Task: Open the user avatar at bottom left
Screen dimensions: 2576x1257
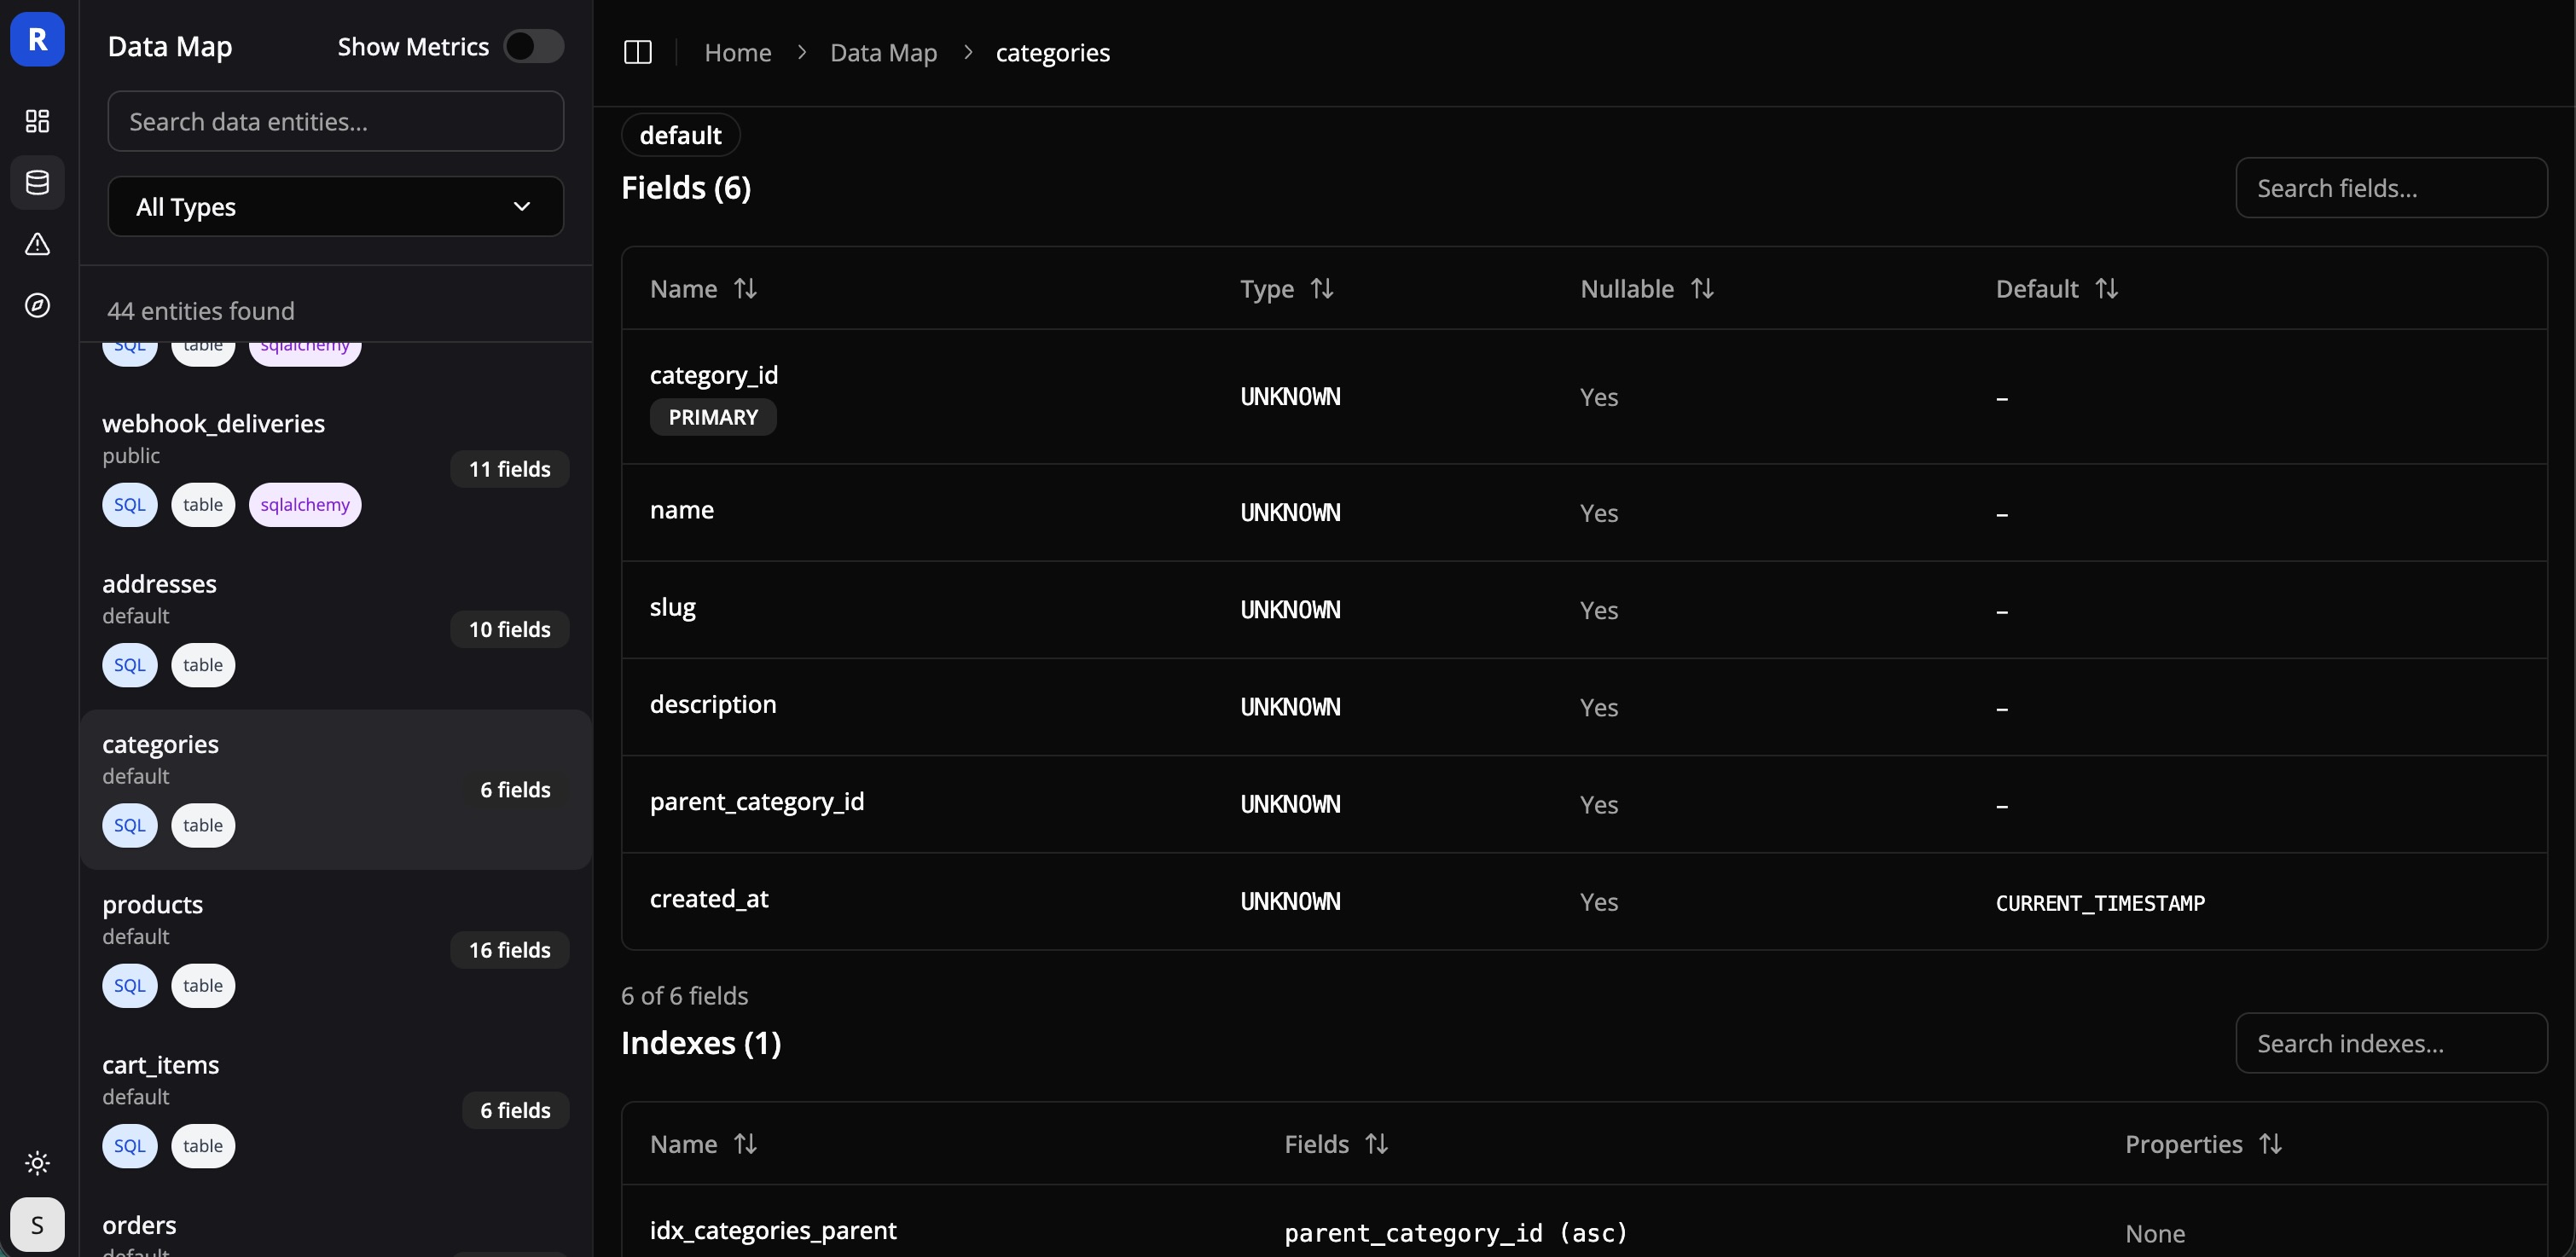Action: pos(37,1224)
